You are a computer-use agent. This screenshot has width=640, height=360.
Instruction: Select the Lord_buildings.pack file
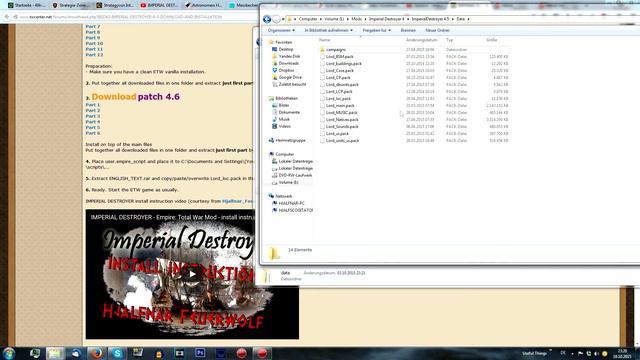click(344, 64)
